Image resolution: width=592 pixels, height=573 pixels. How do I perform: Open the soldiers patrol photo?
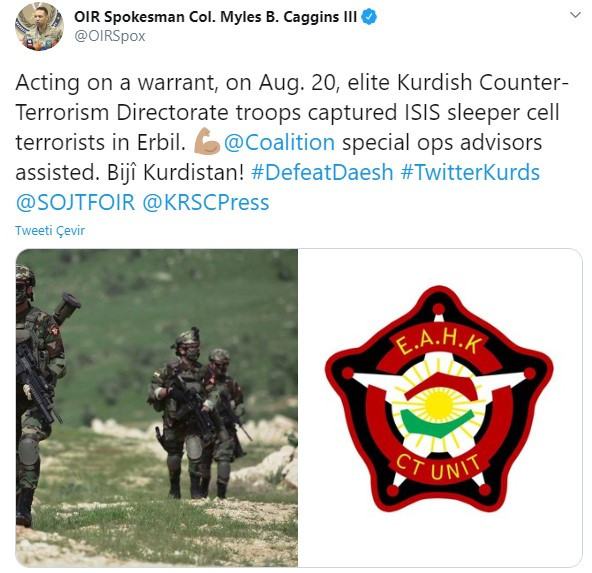click(157, 408)
